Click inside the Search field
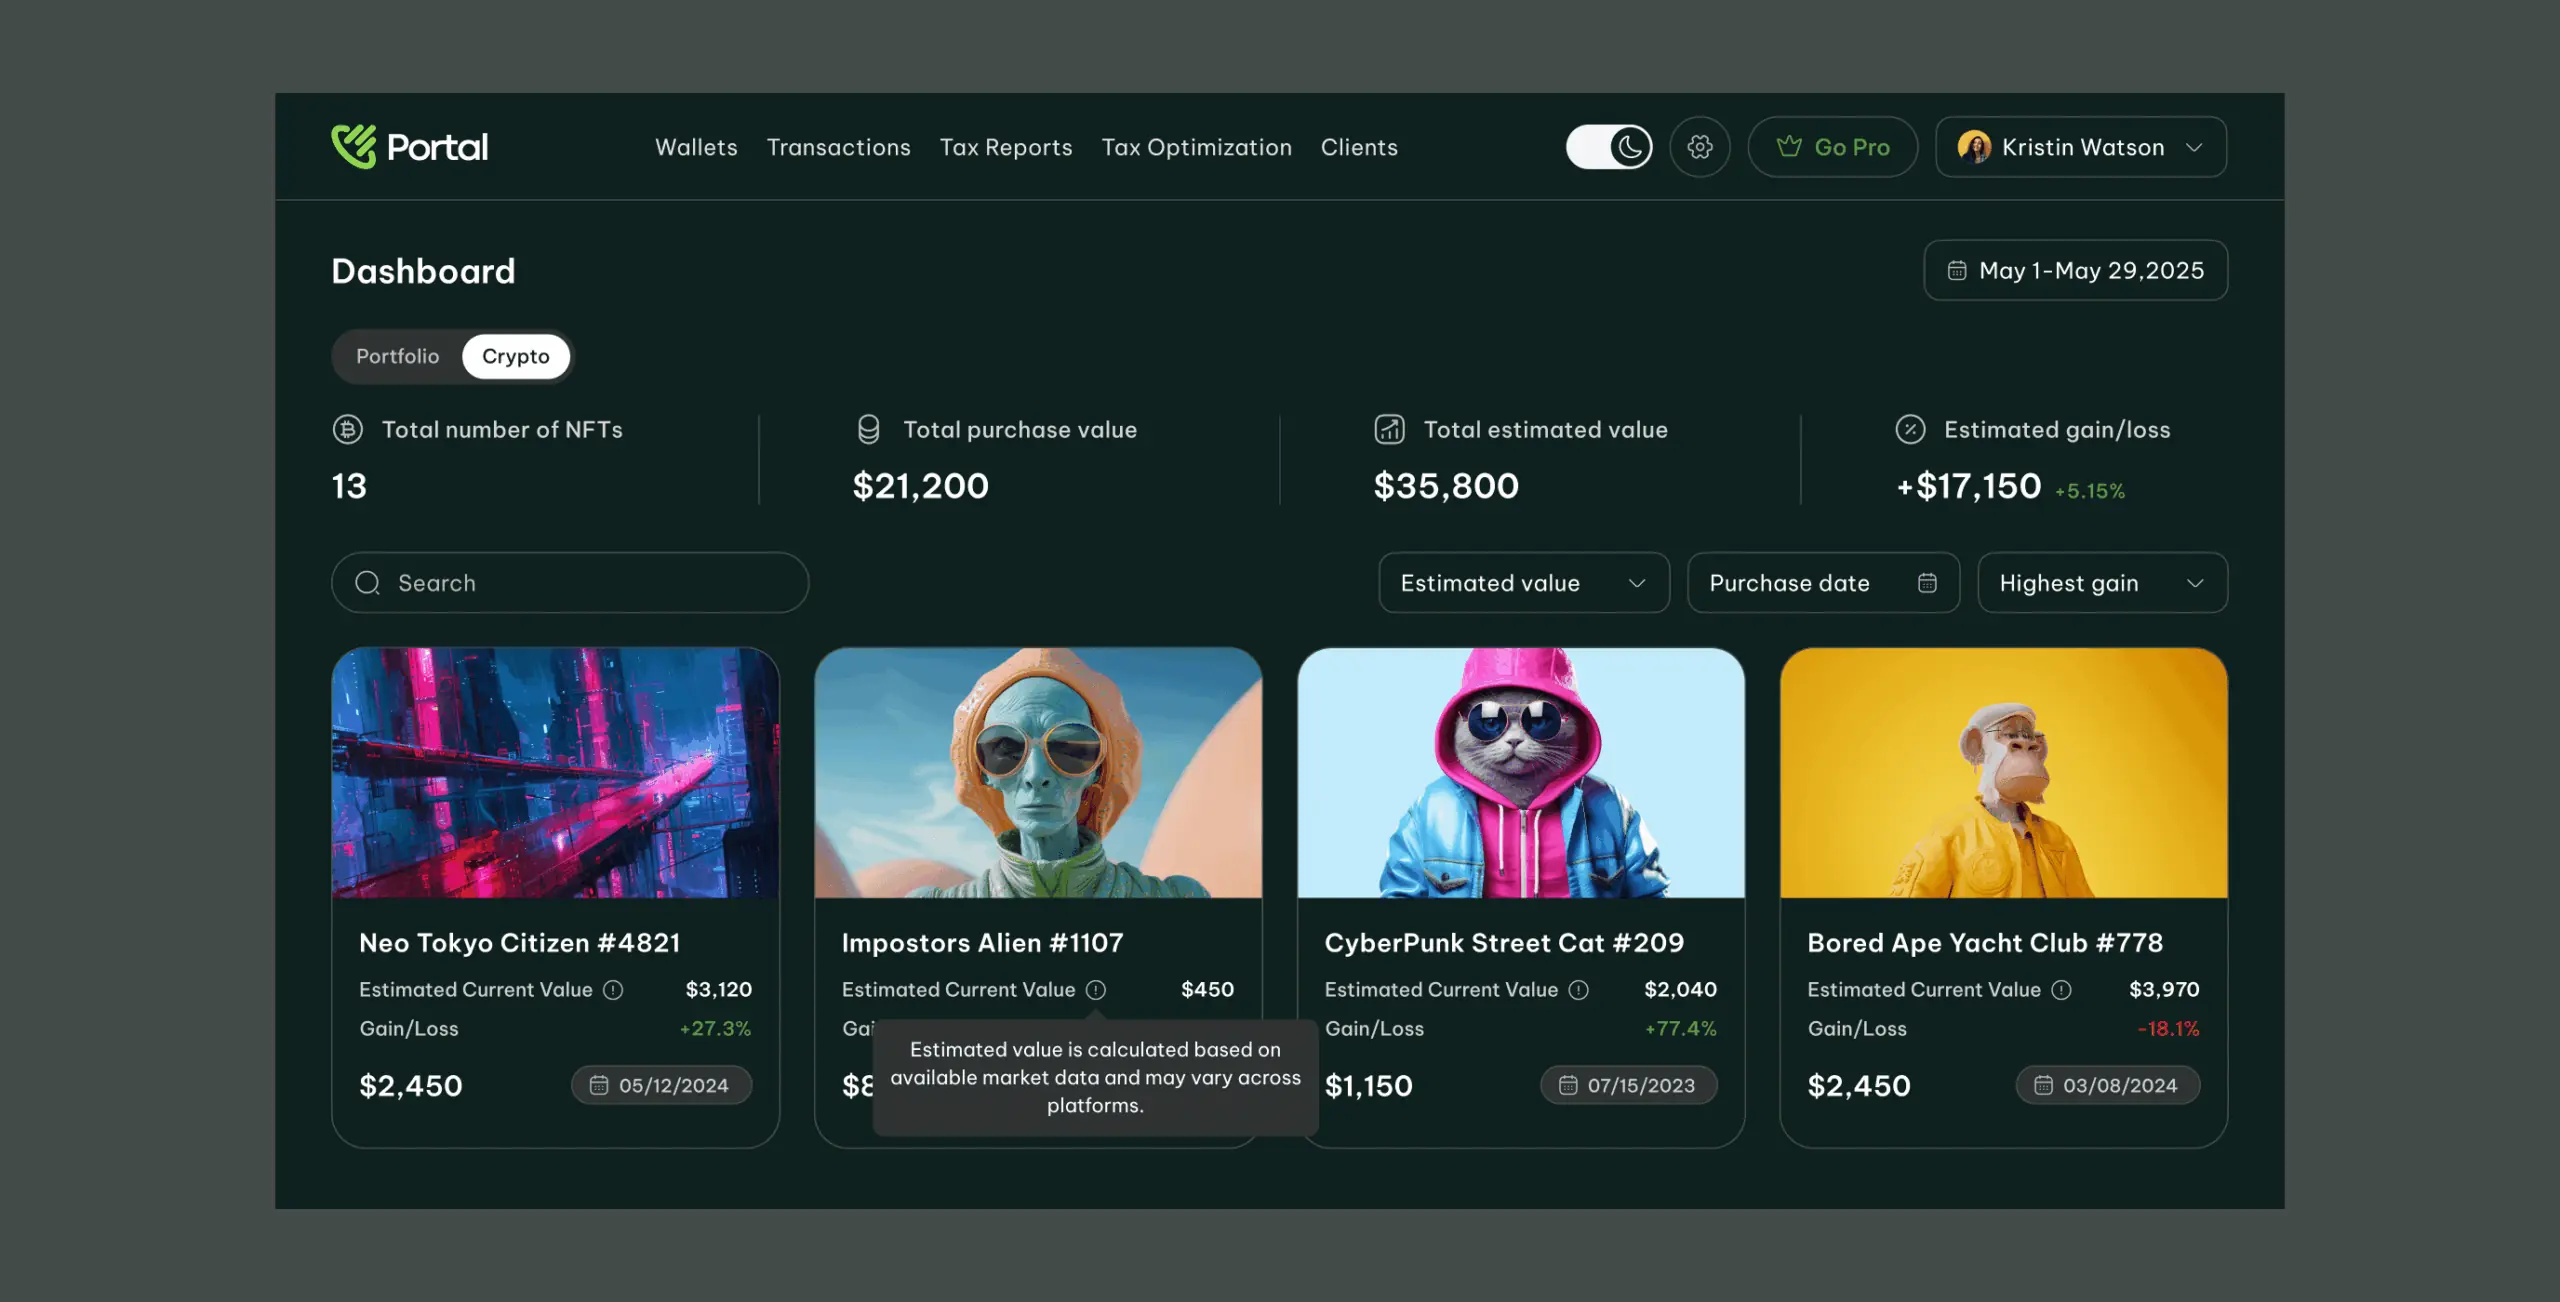2560x1302 pixels. [570, 582]
